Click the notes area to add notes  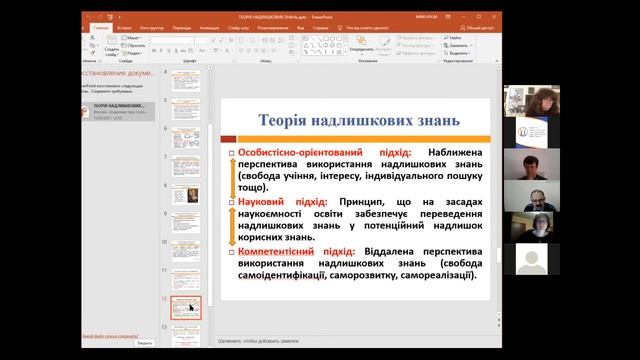pos(258,340)
